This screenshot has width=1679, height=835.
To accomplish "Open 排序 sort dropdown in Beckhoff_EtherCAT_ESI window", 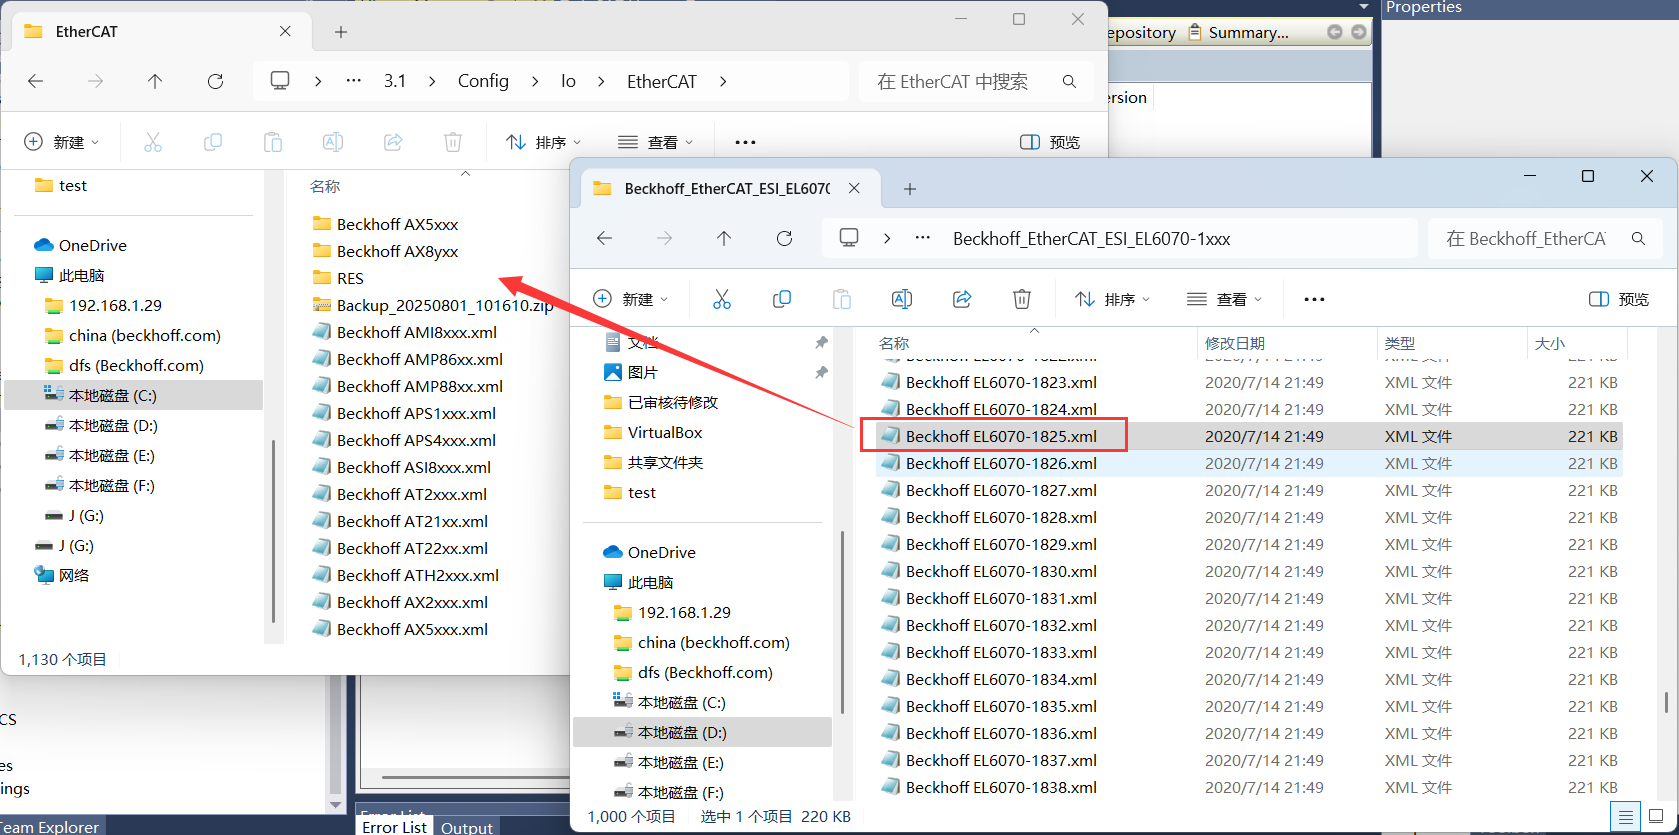I will [x=1113, y=299].
